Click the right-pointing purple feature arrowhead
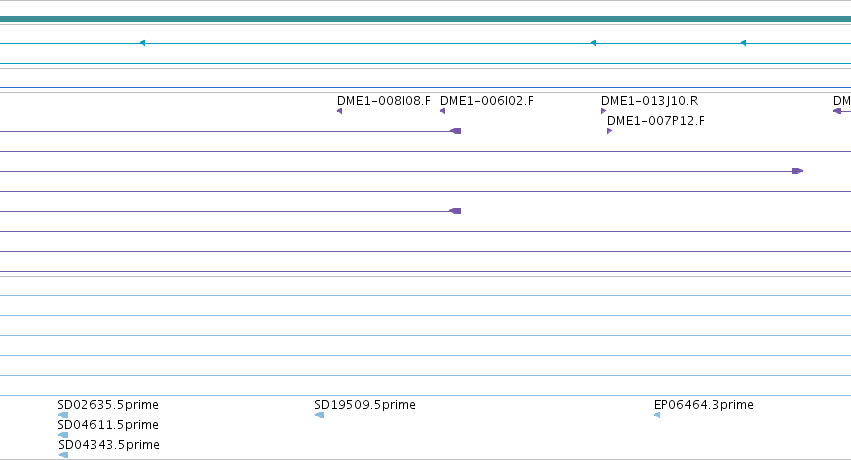The width and height of the screenshot is (851, 460). point(797,171)
